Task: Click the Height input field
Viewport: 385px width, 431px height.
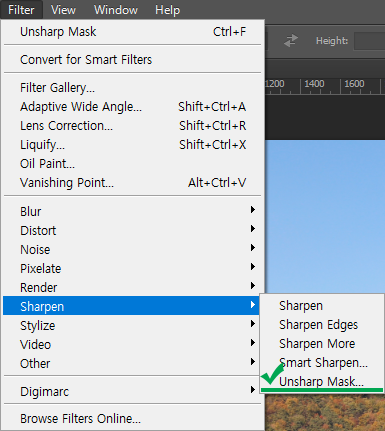Action: (x=369, y=41)
